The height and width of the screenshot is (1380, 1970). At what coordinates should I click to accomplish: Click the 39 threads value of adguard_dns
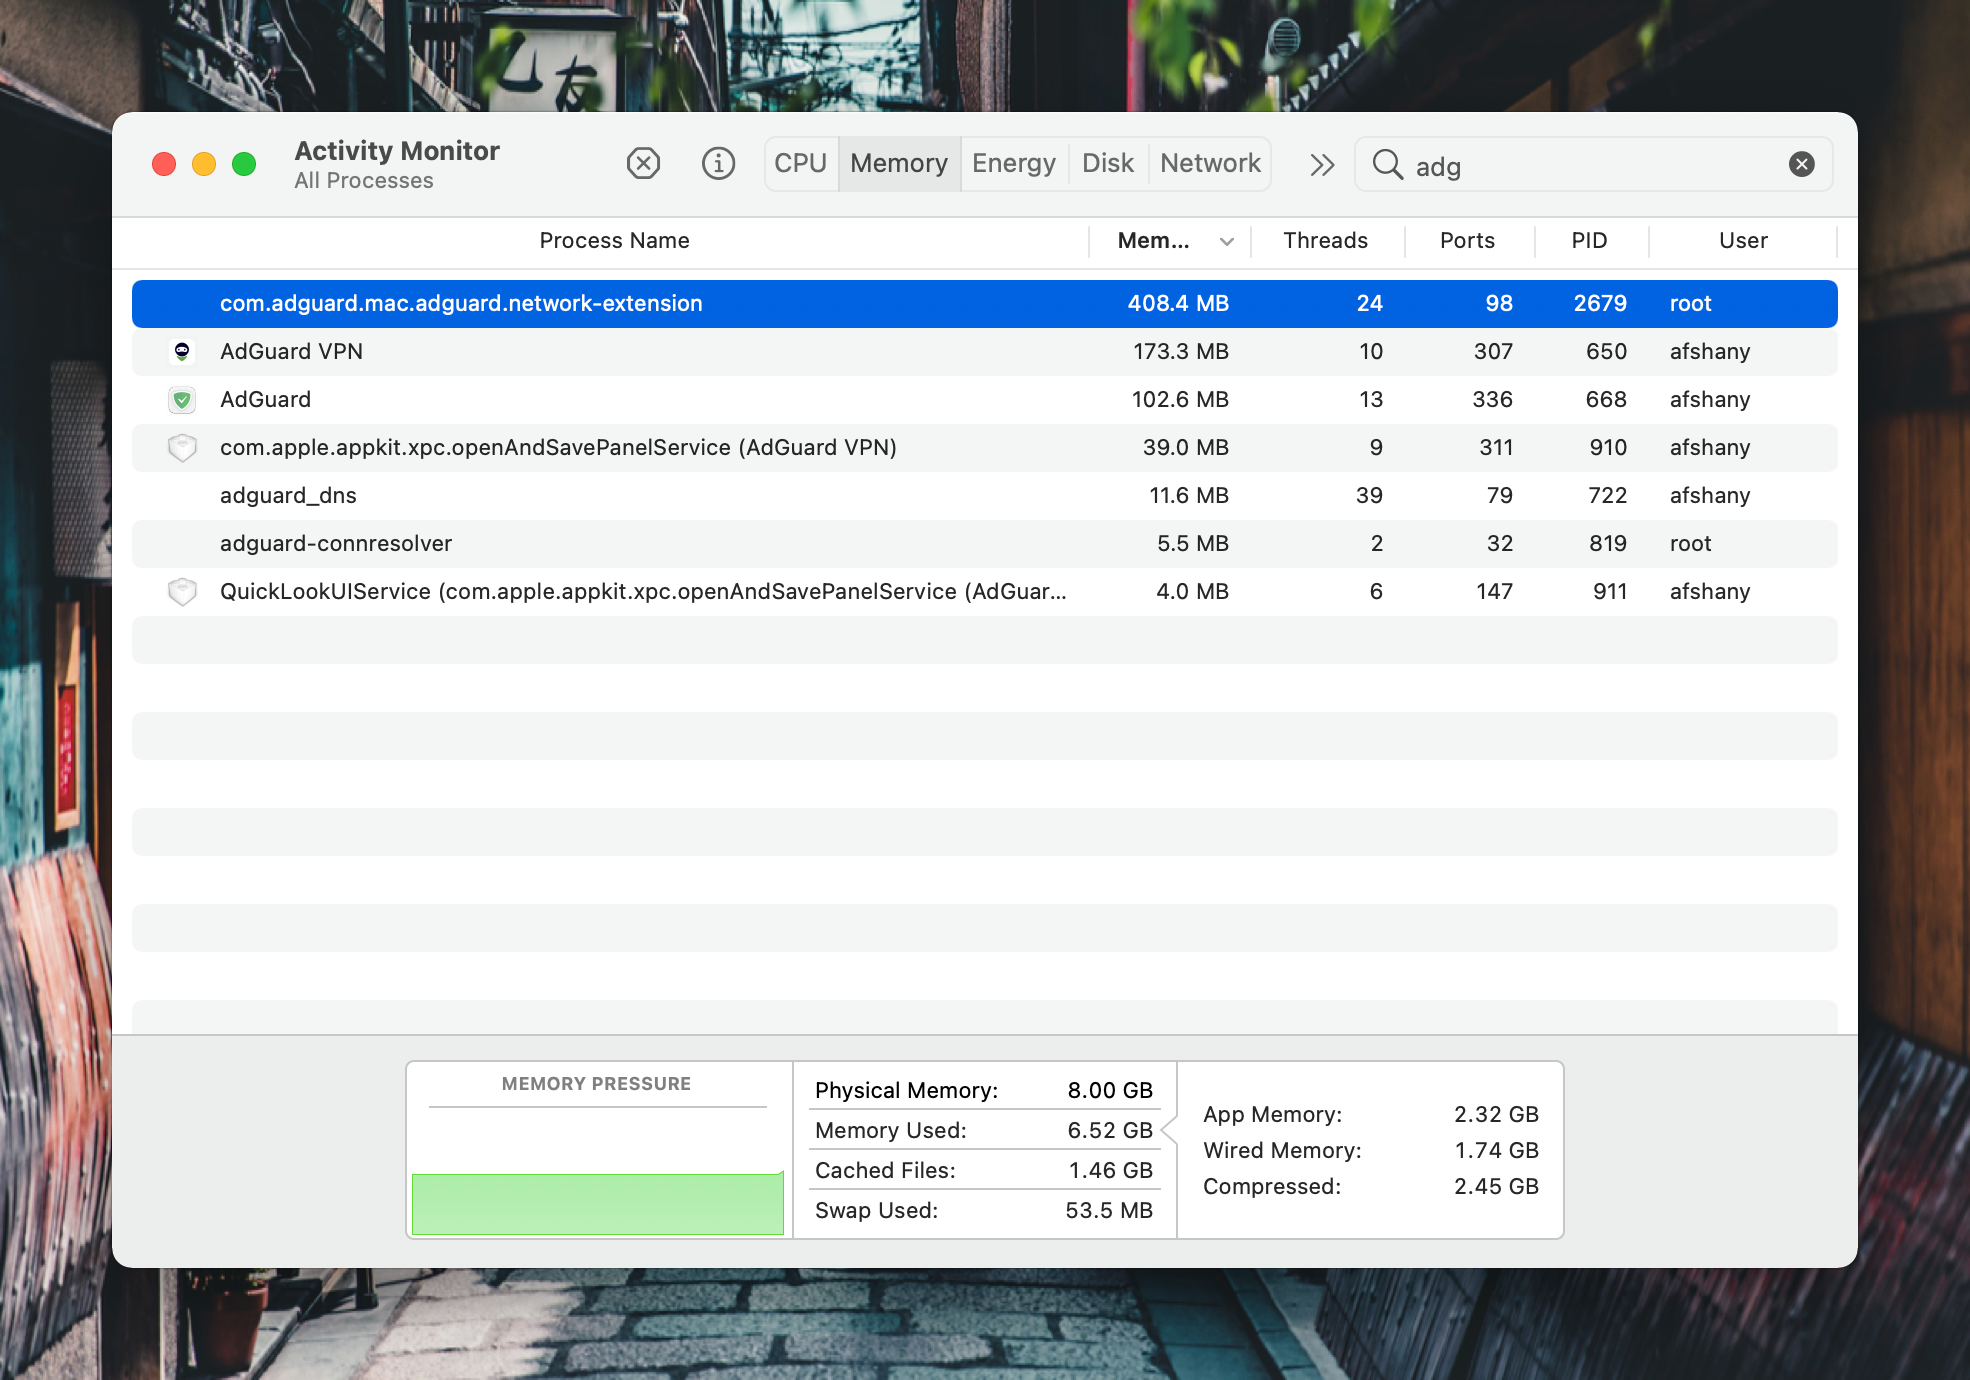point(1369,495)
